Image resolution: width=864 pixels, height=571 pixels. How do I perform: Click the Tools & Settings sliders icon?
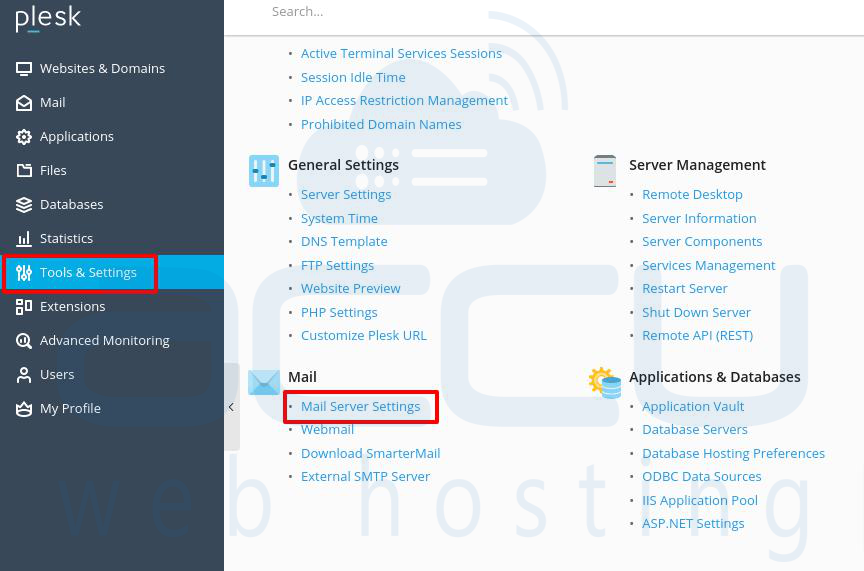pyautogui.click(x=24, y=273)
